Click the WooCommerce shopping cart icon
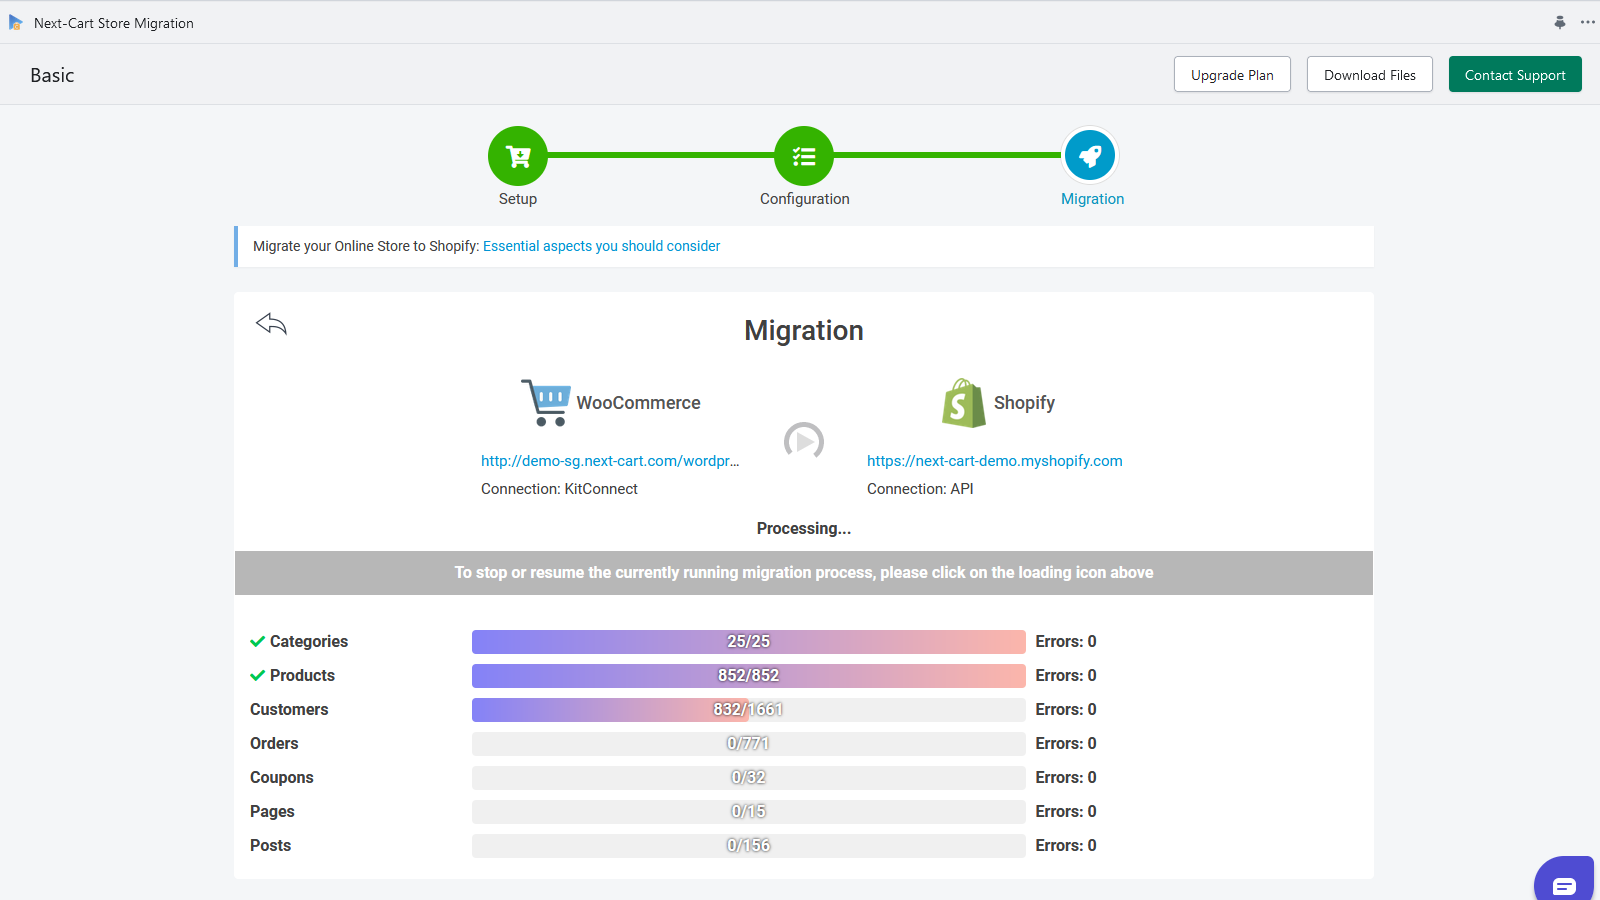The width and height of the screenshot is (1600, 900). click(x=546, y=402)
